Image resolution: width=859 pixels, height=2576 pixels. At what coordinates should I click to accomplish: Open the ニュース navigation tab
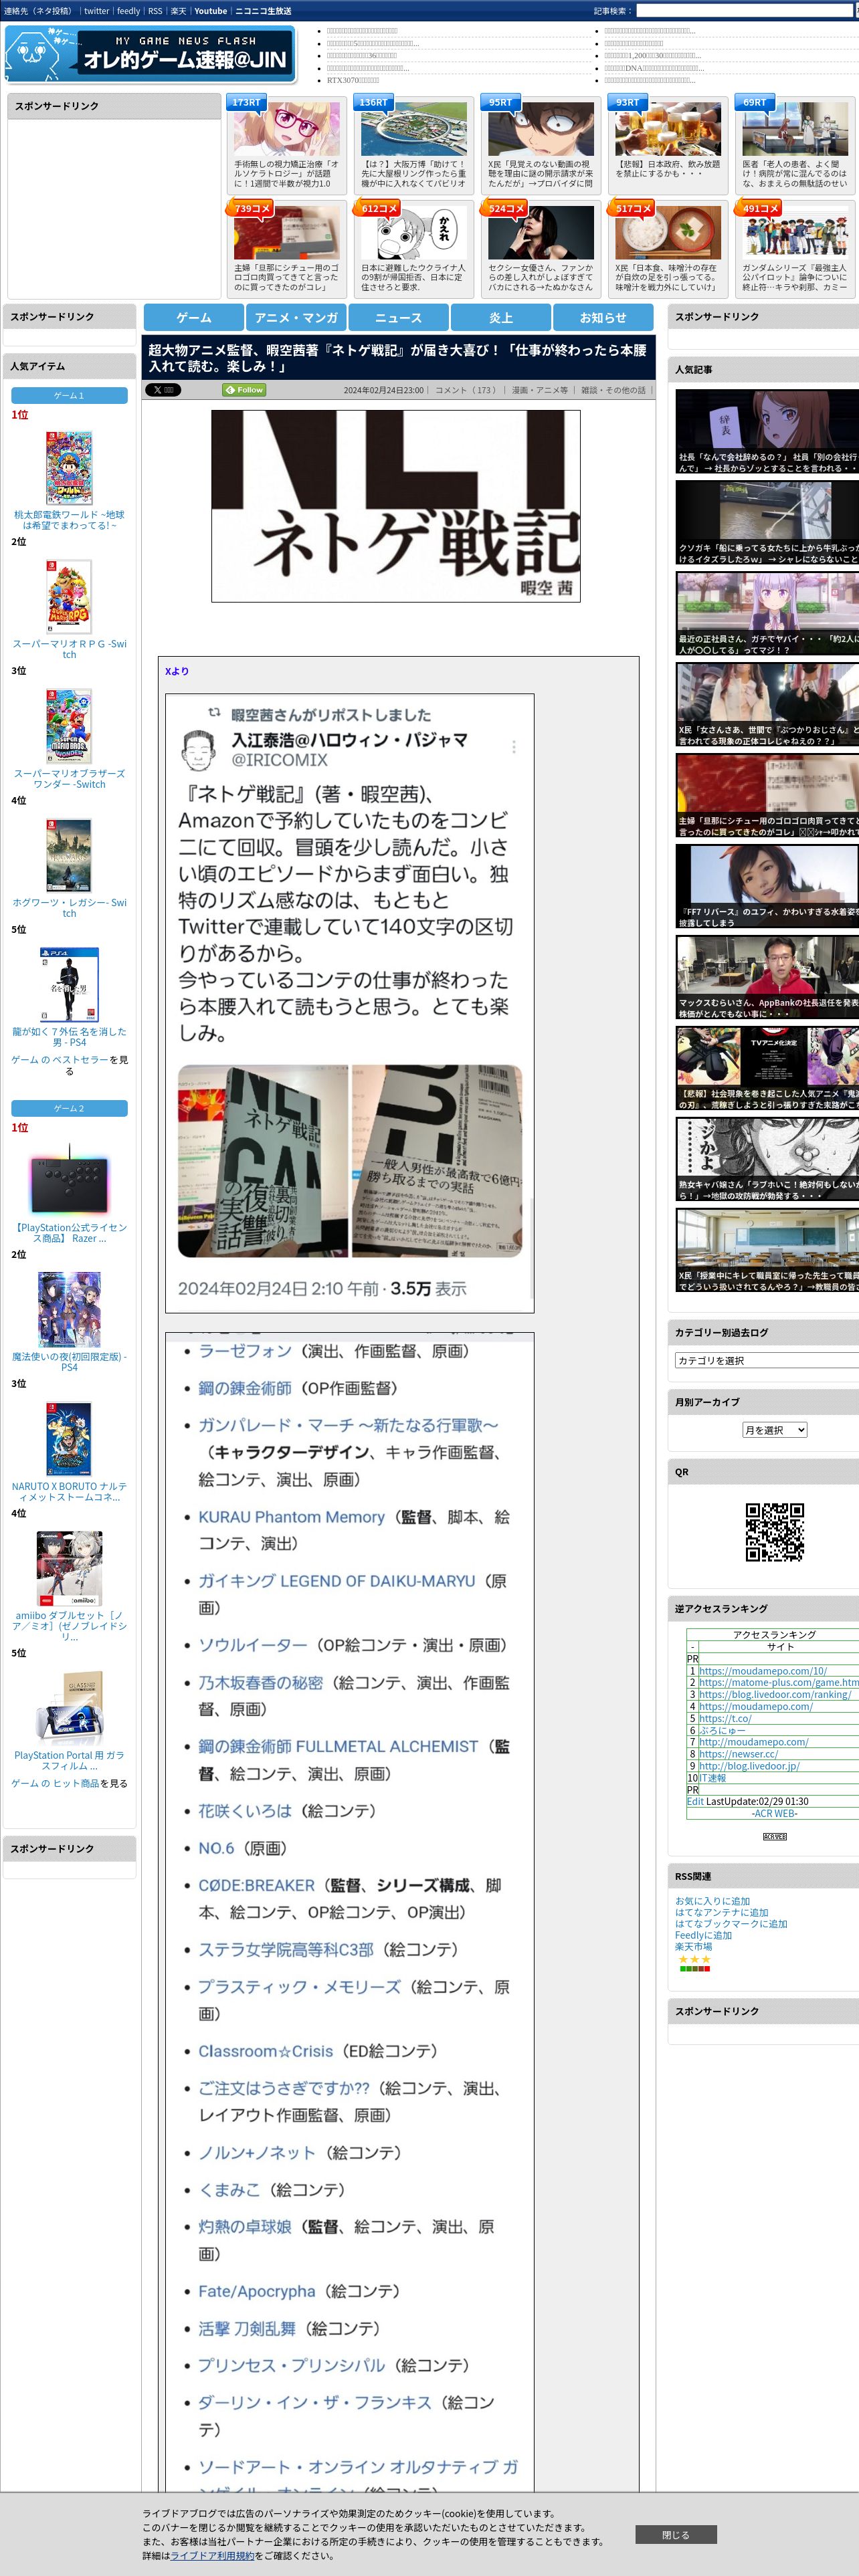coord(398,317)
